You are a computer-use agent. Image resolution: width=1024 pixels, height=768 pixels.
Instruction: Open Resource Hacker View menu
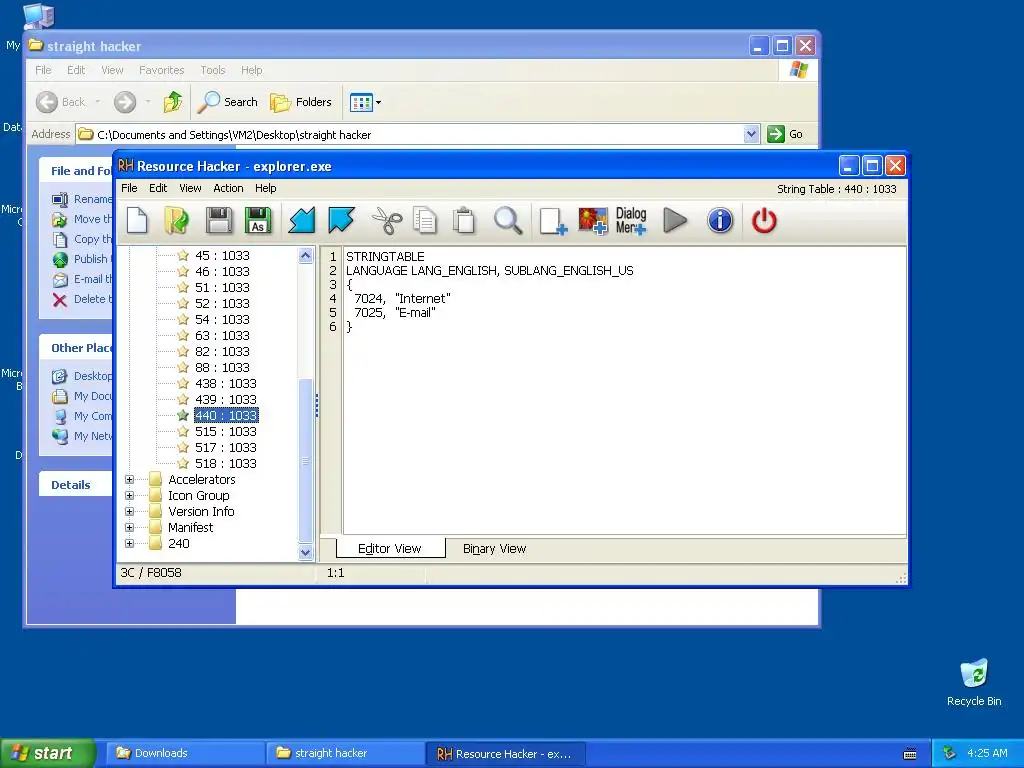(x=190, y=188)
